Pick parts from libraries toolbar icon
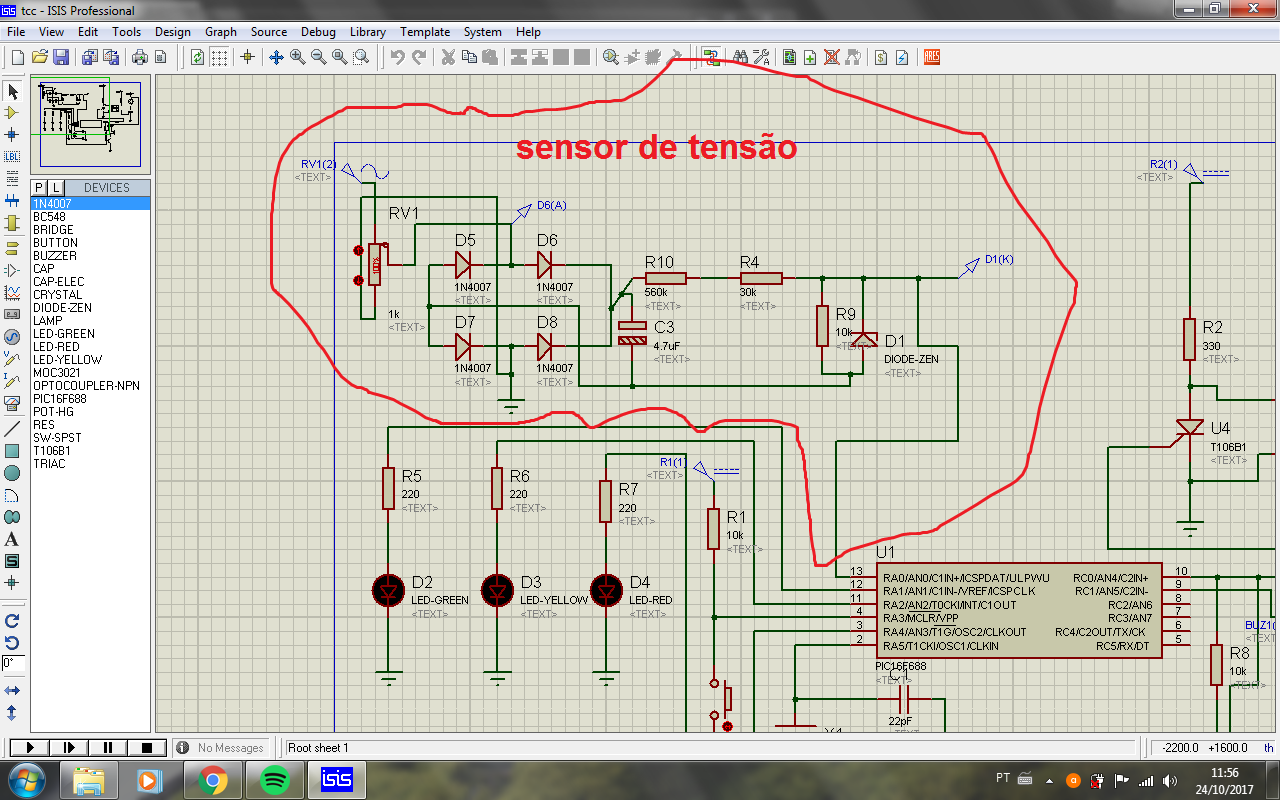Image resolution: width=1280 pixels, height=800 pixels. pyautogui.click(x=611, y=57)
